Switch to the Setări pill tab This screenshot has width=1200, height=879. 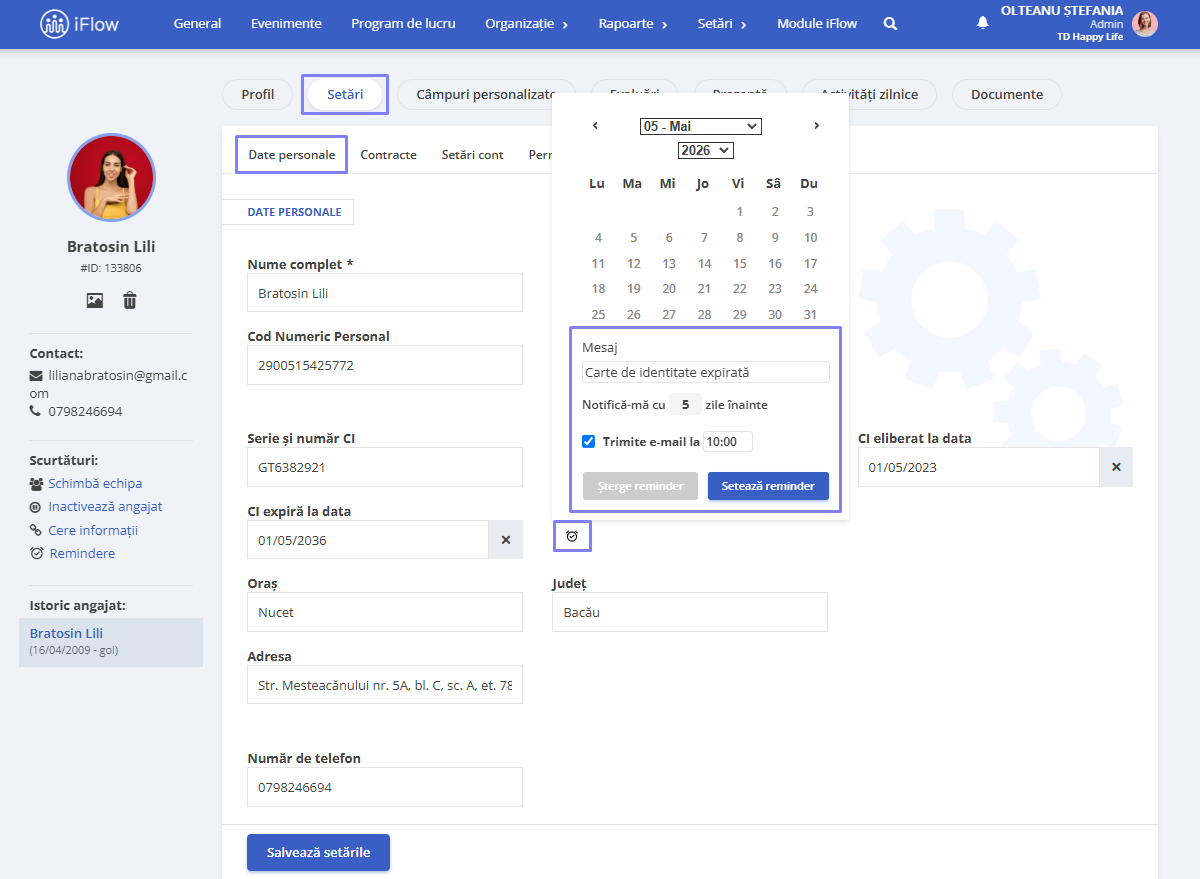[345, 94]
